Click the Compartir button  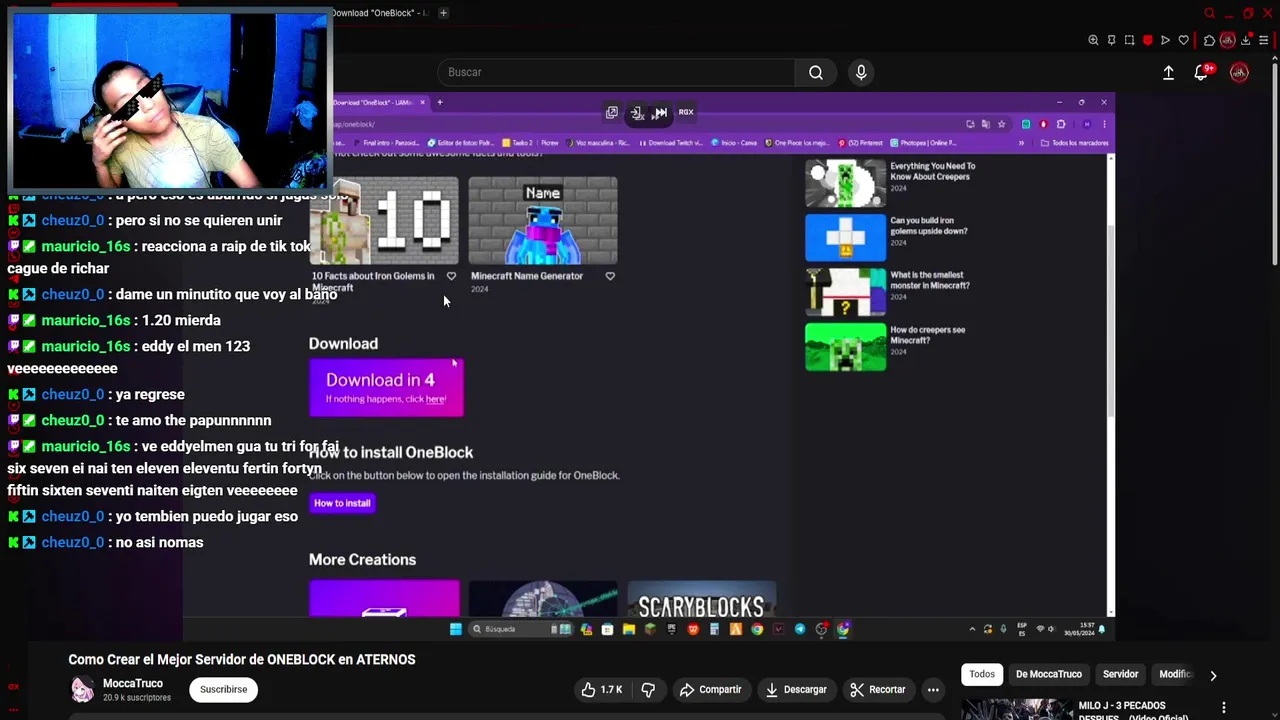[x=710, y=689]
